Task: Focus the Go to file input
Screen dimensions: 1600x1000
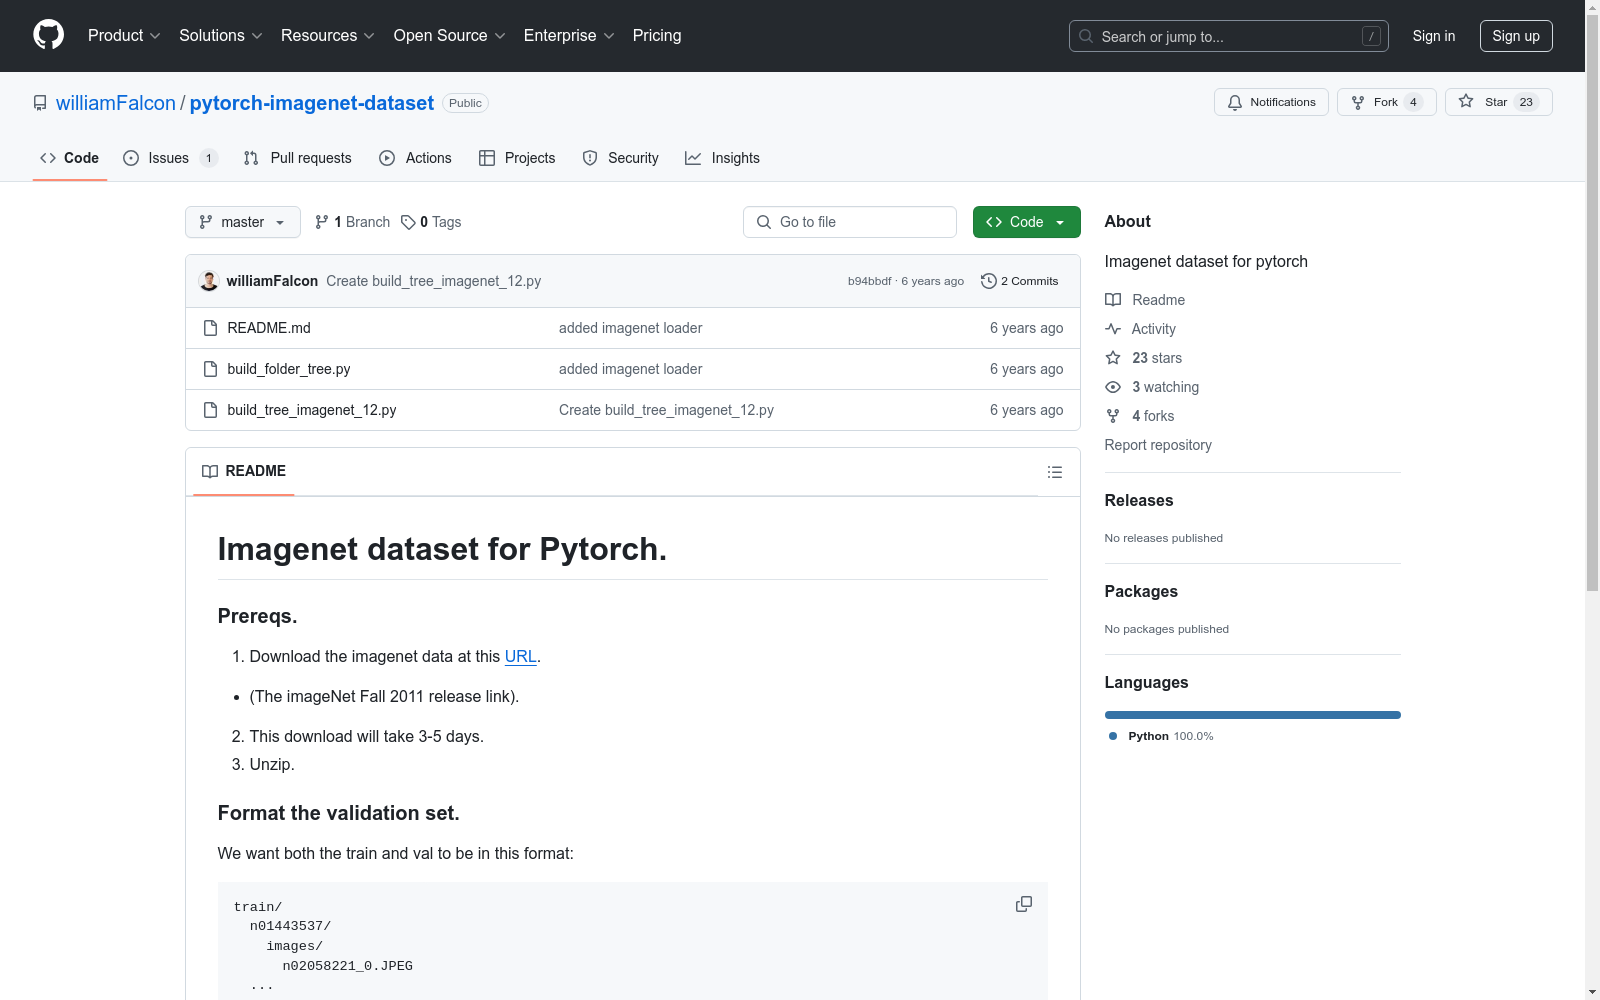Action: [850, 222]
